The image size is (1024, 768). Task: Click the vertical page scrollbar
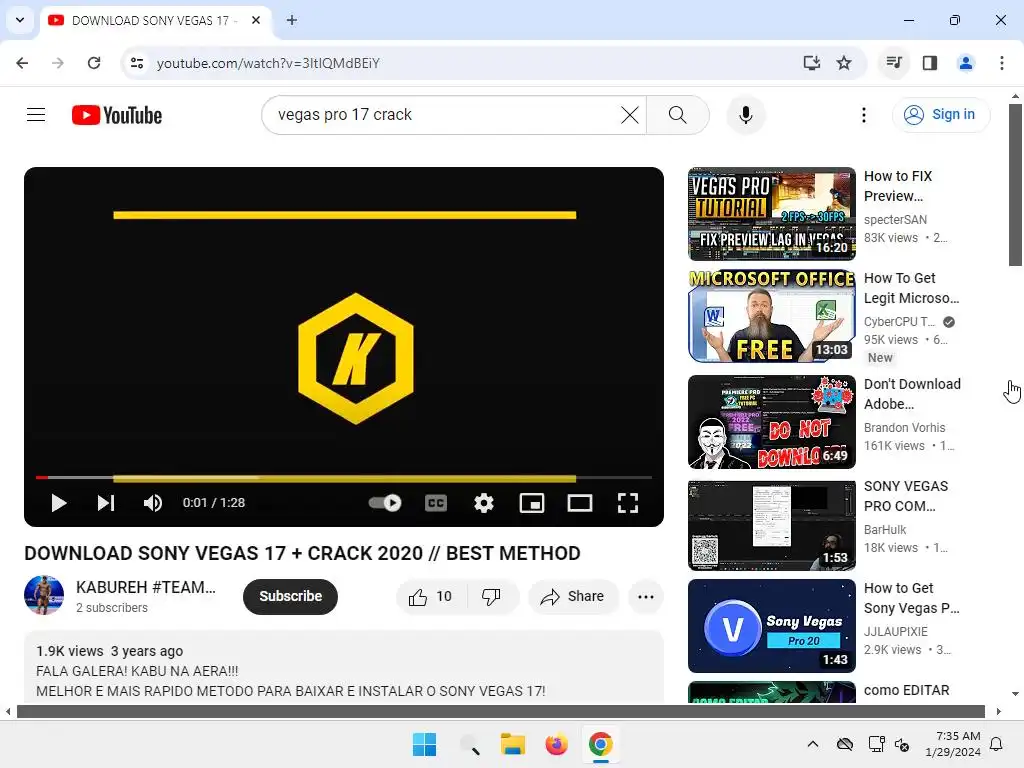(x=1015, y=185)
